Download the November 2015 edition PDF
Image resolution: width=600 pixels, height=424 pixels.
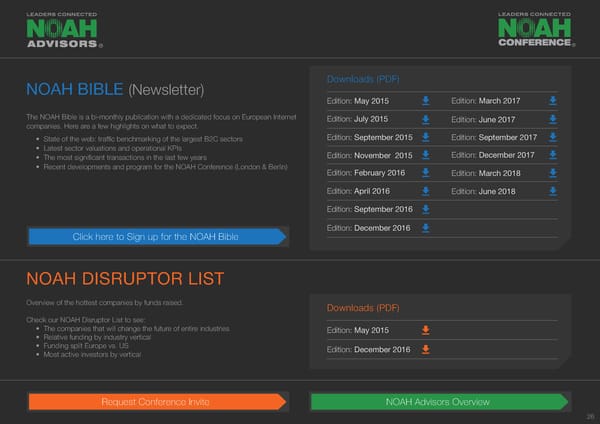point(426,155)
